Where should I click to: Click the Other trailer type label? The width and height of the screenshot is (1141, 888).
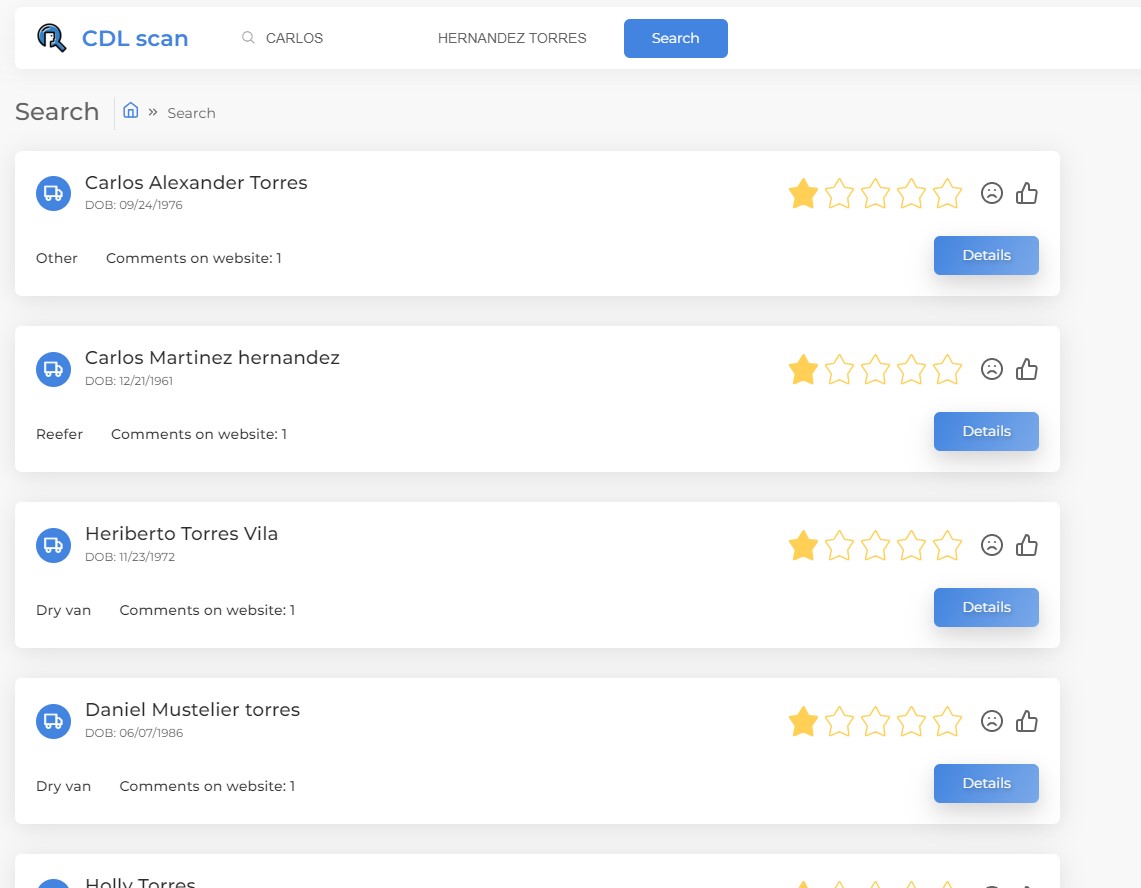pyautogui.click(x=56, y=258)
